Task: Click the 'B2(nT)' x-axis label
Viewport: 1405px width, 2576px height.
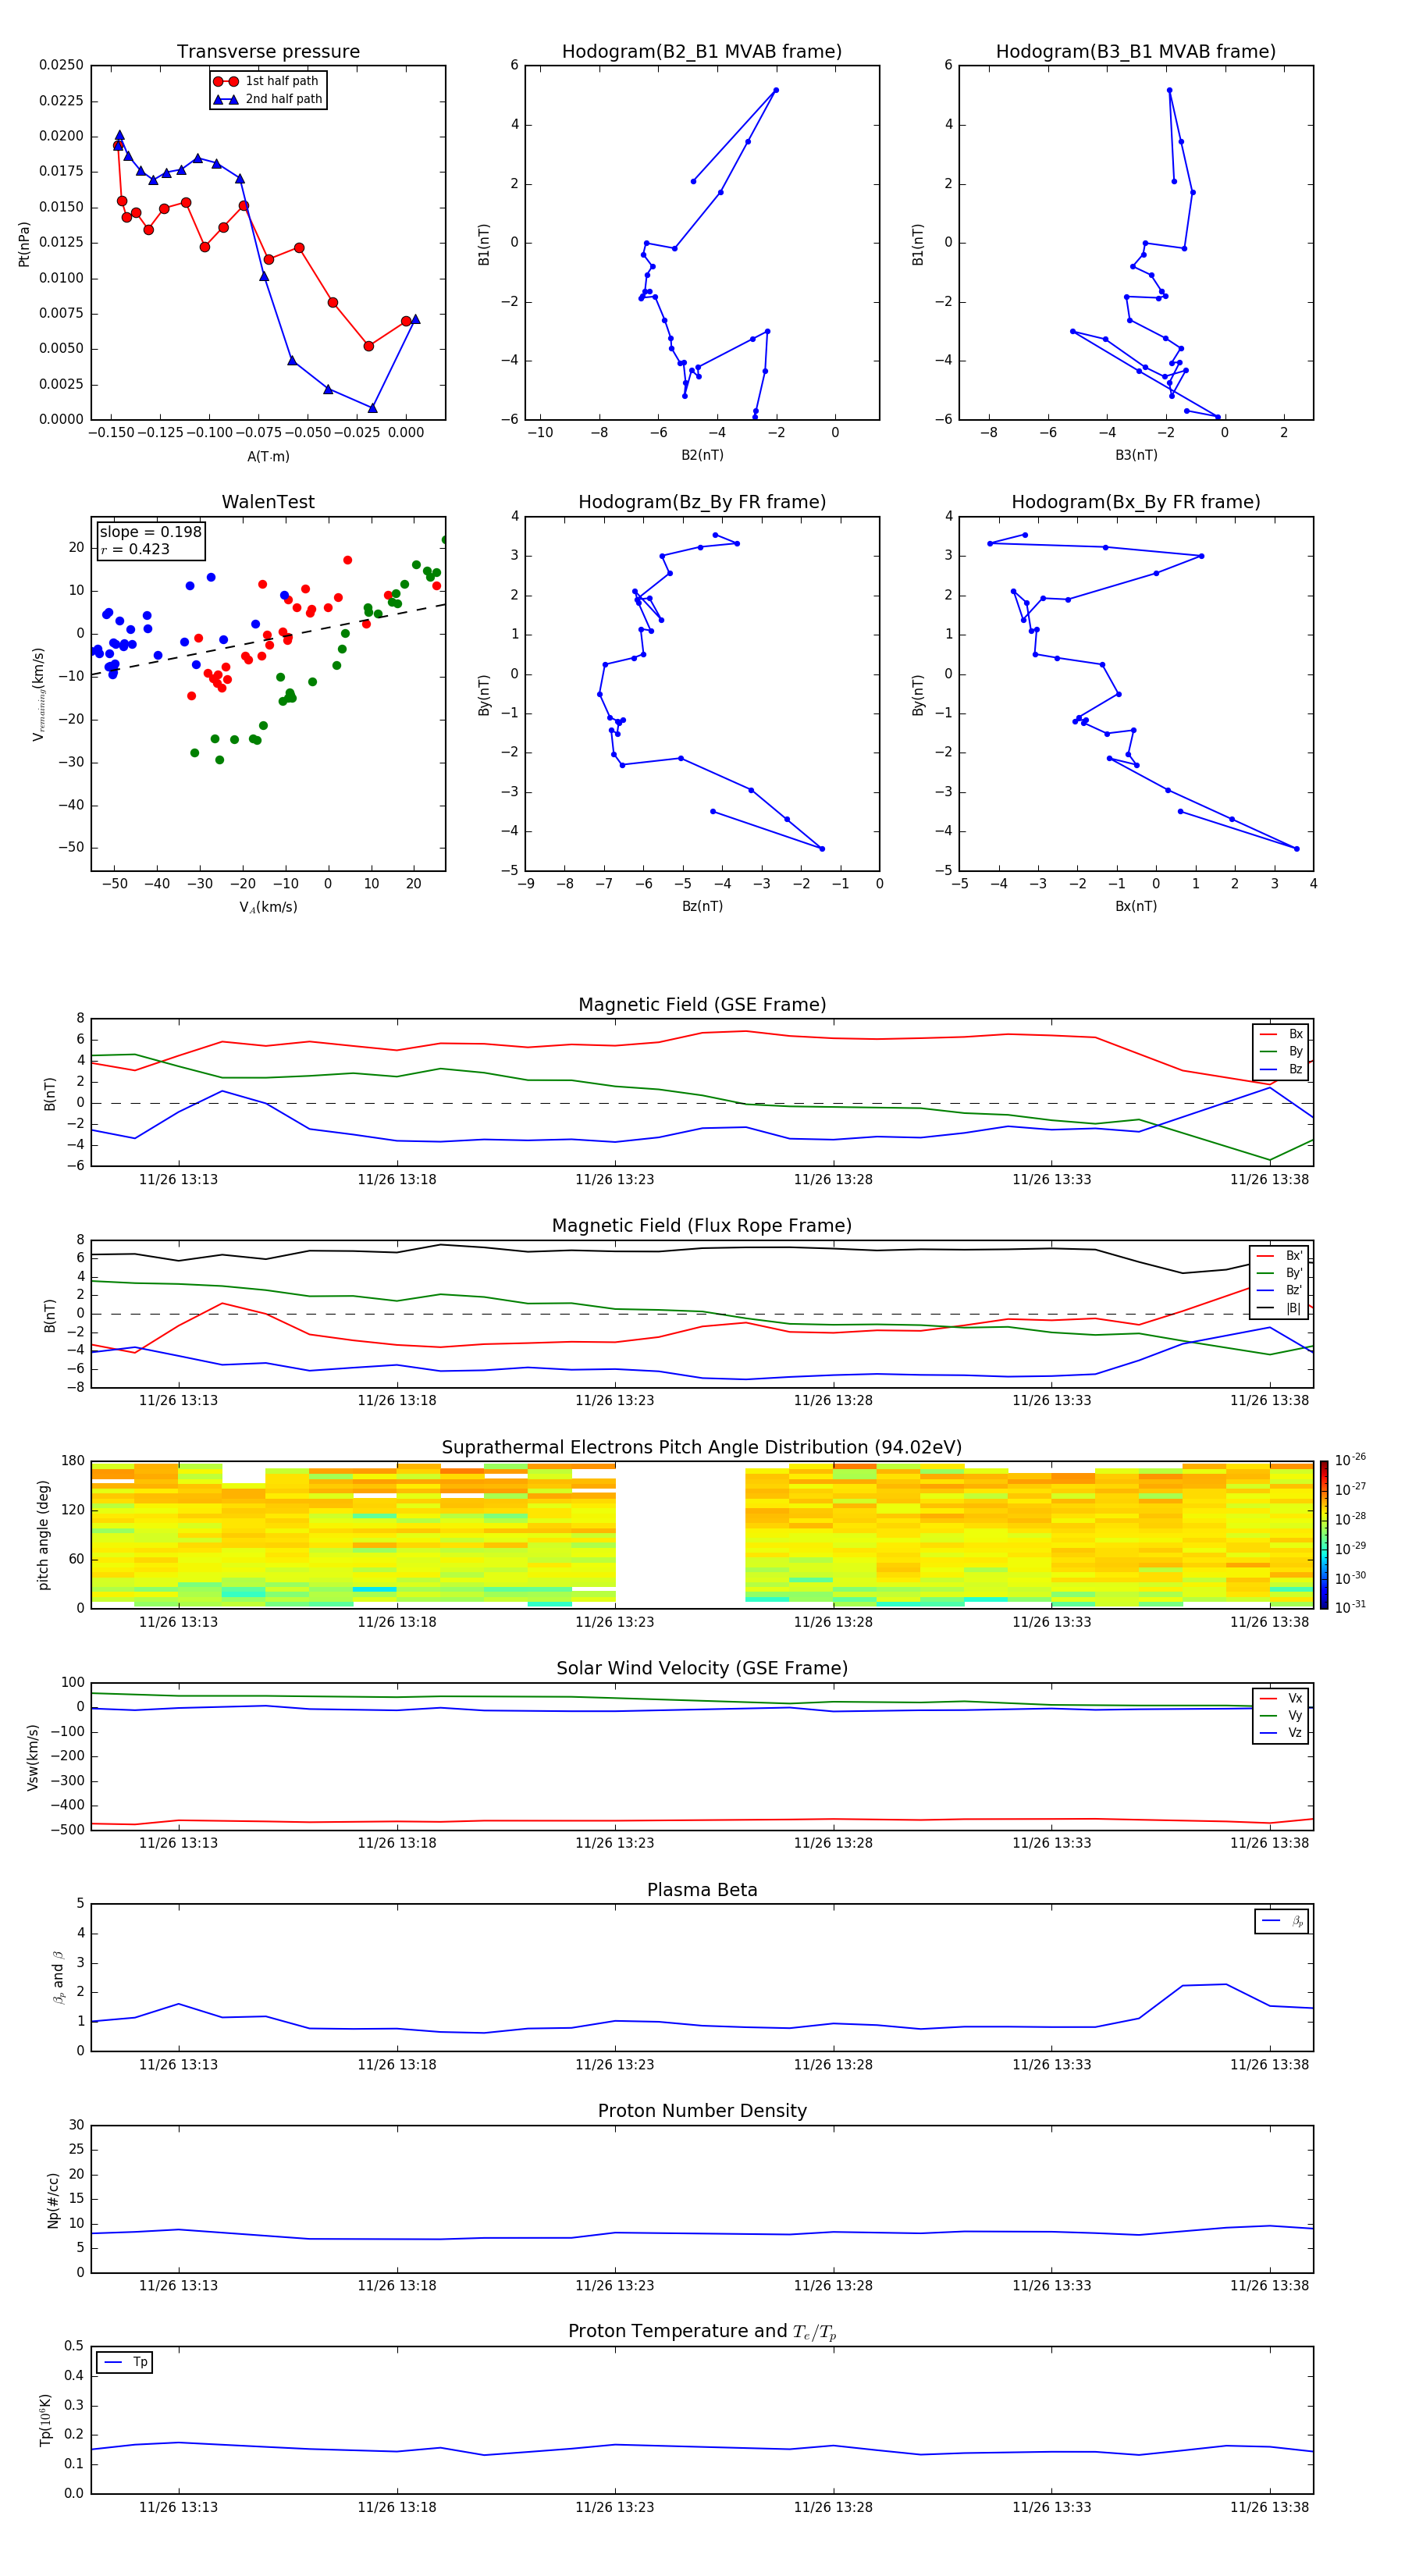Action: [x=702, y=455]
